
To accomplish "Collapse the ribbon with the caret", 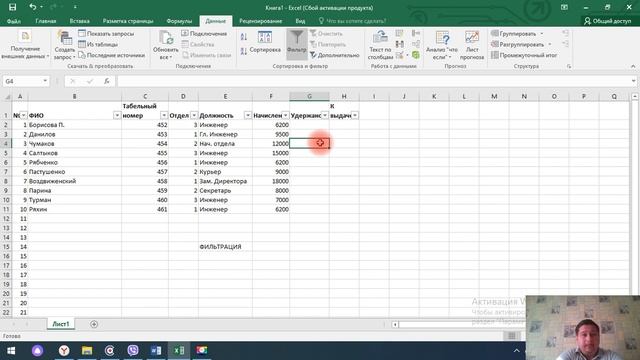I will click(x=633, y=66).
